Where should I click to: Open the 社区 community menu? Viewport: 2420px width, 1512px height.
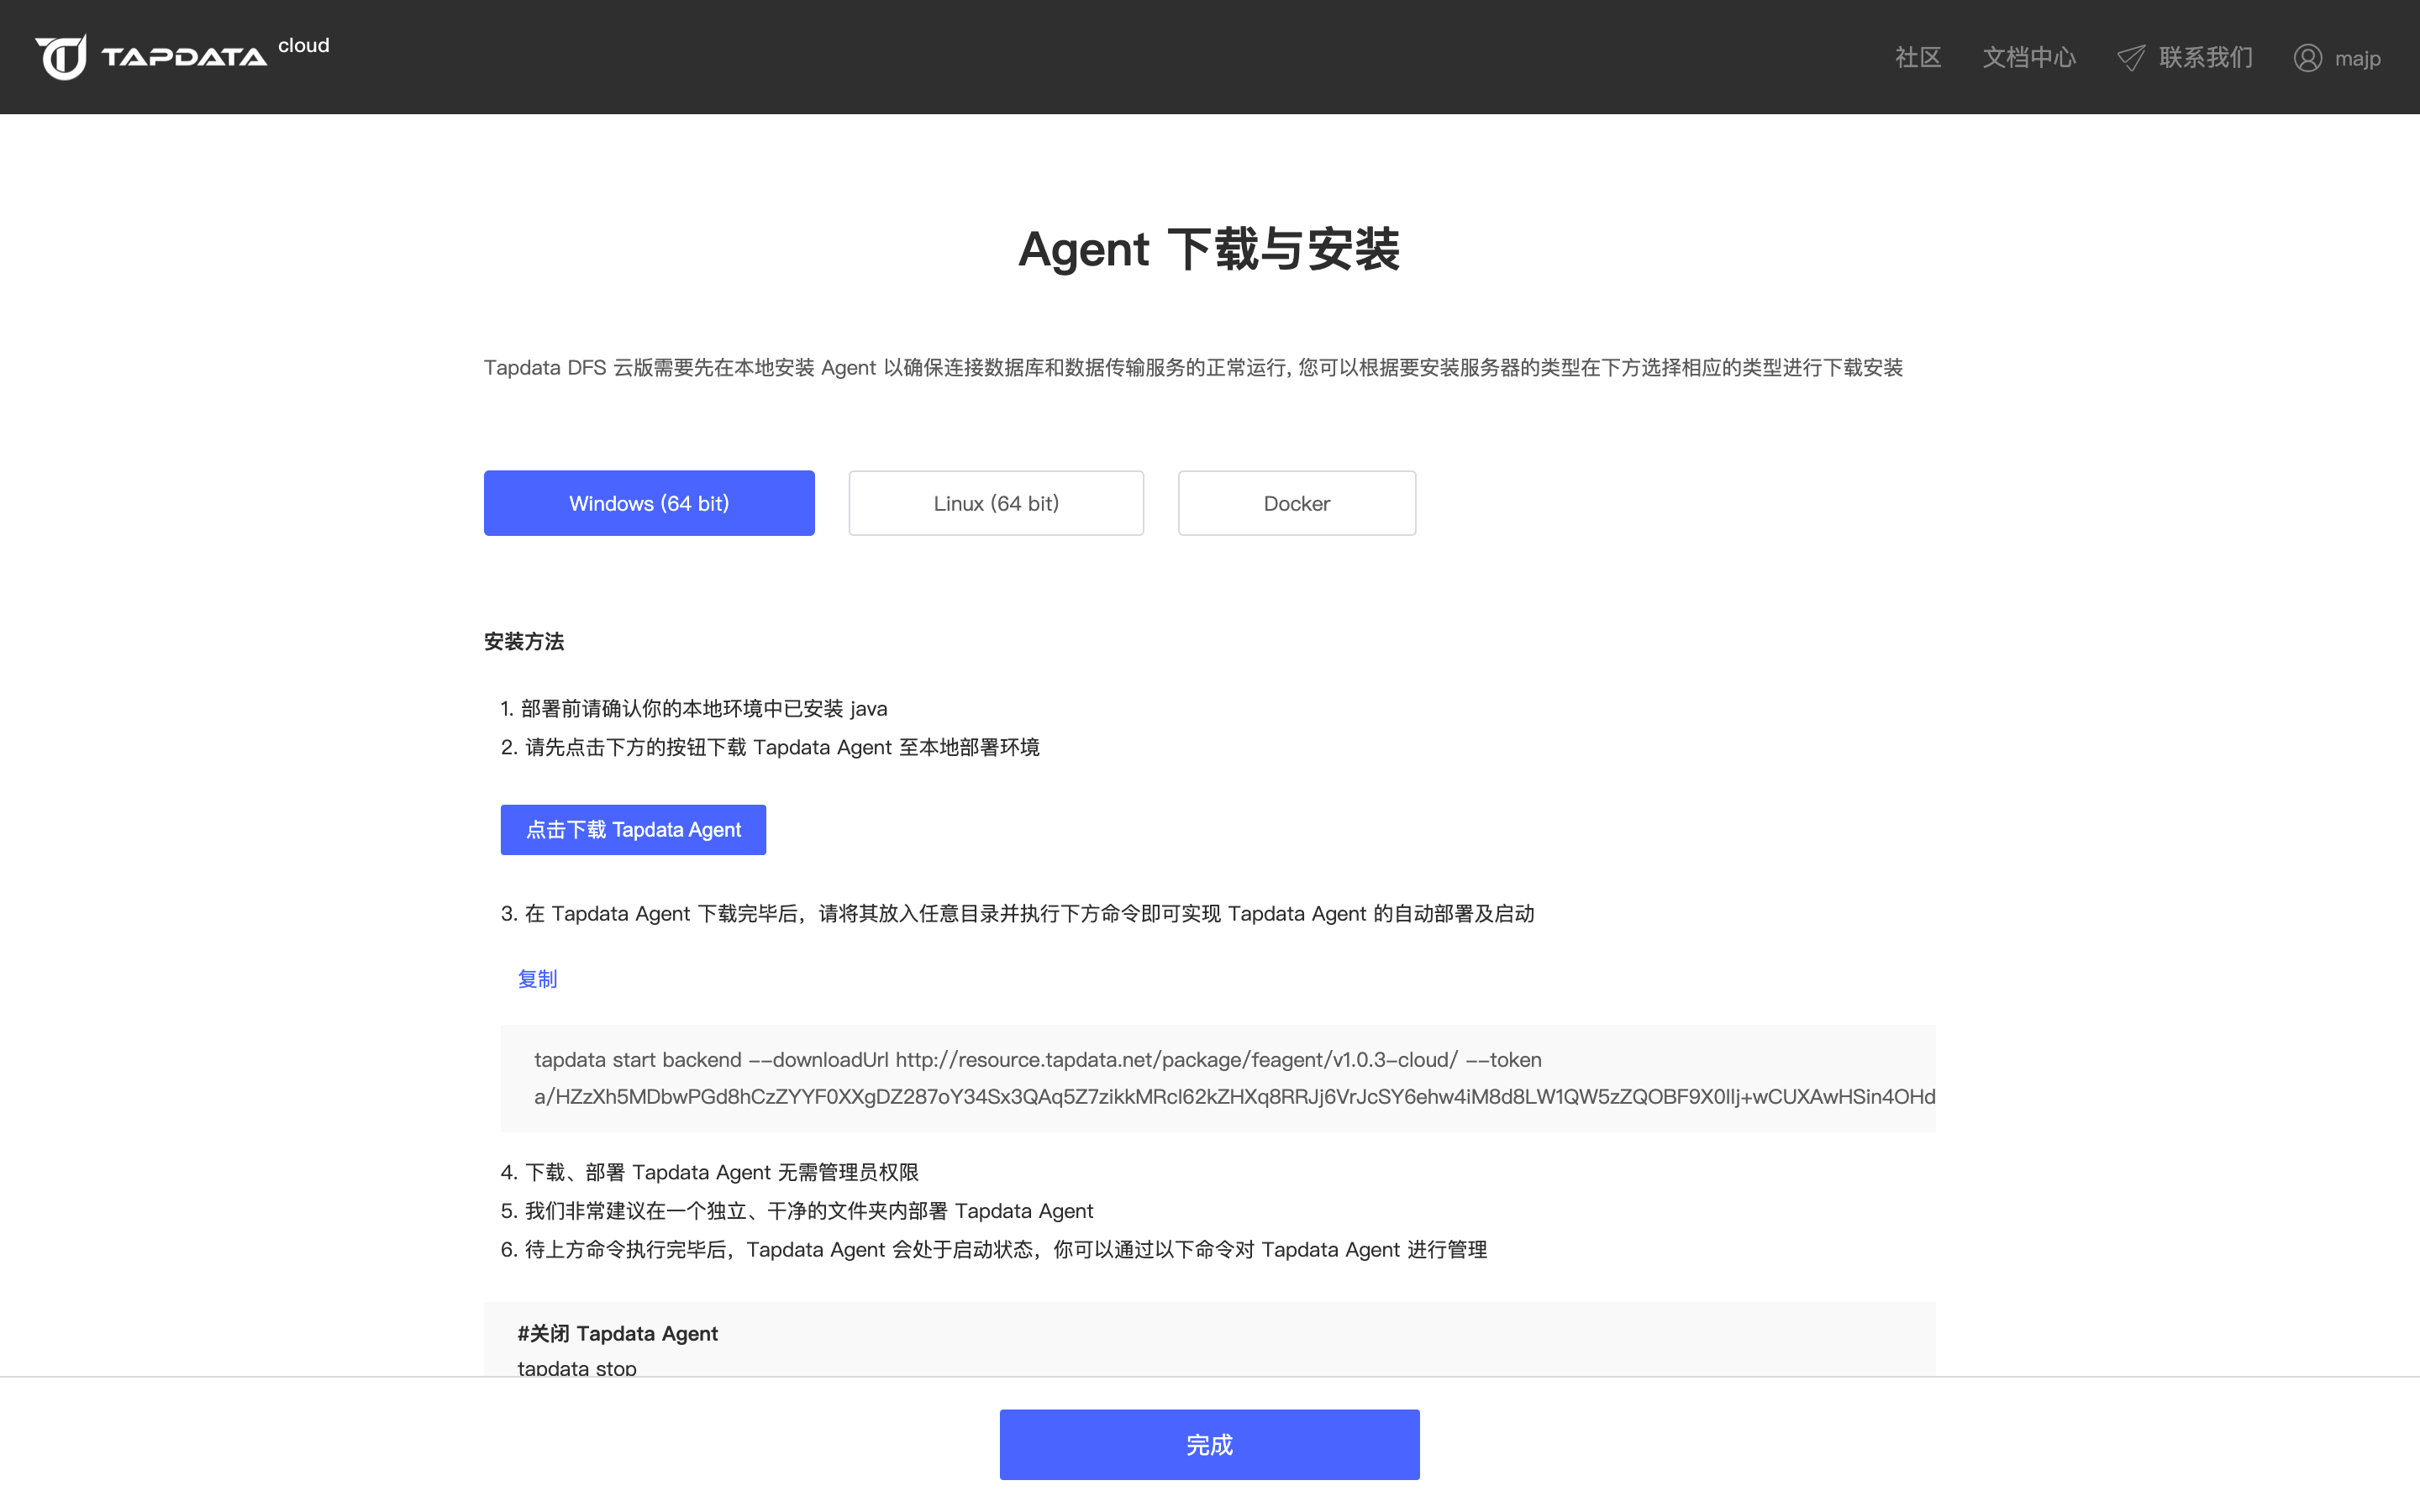coord(1917,58)
